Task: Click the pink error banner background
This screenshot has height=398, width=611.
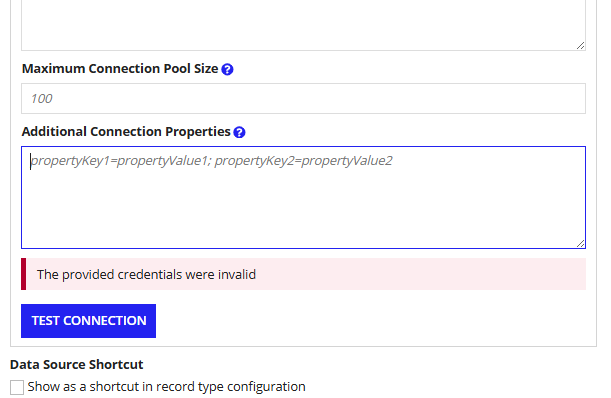Action: click(x=421, y=274)
